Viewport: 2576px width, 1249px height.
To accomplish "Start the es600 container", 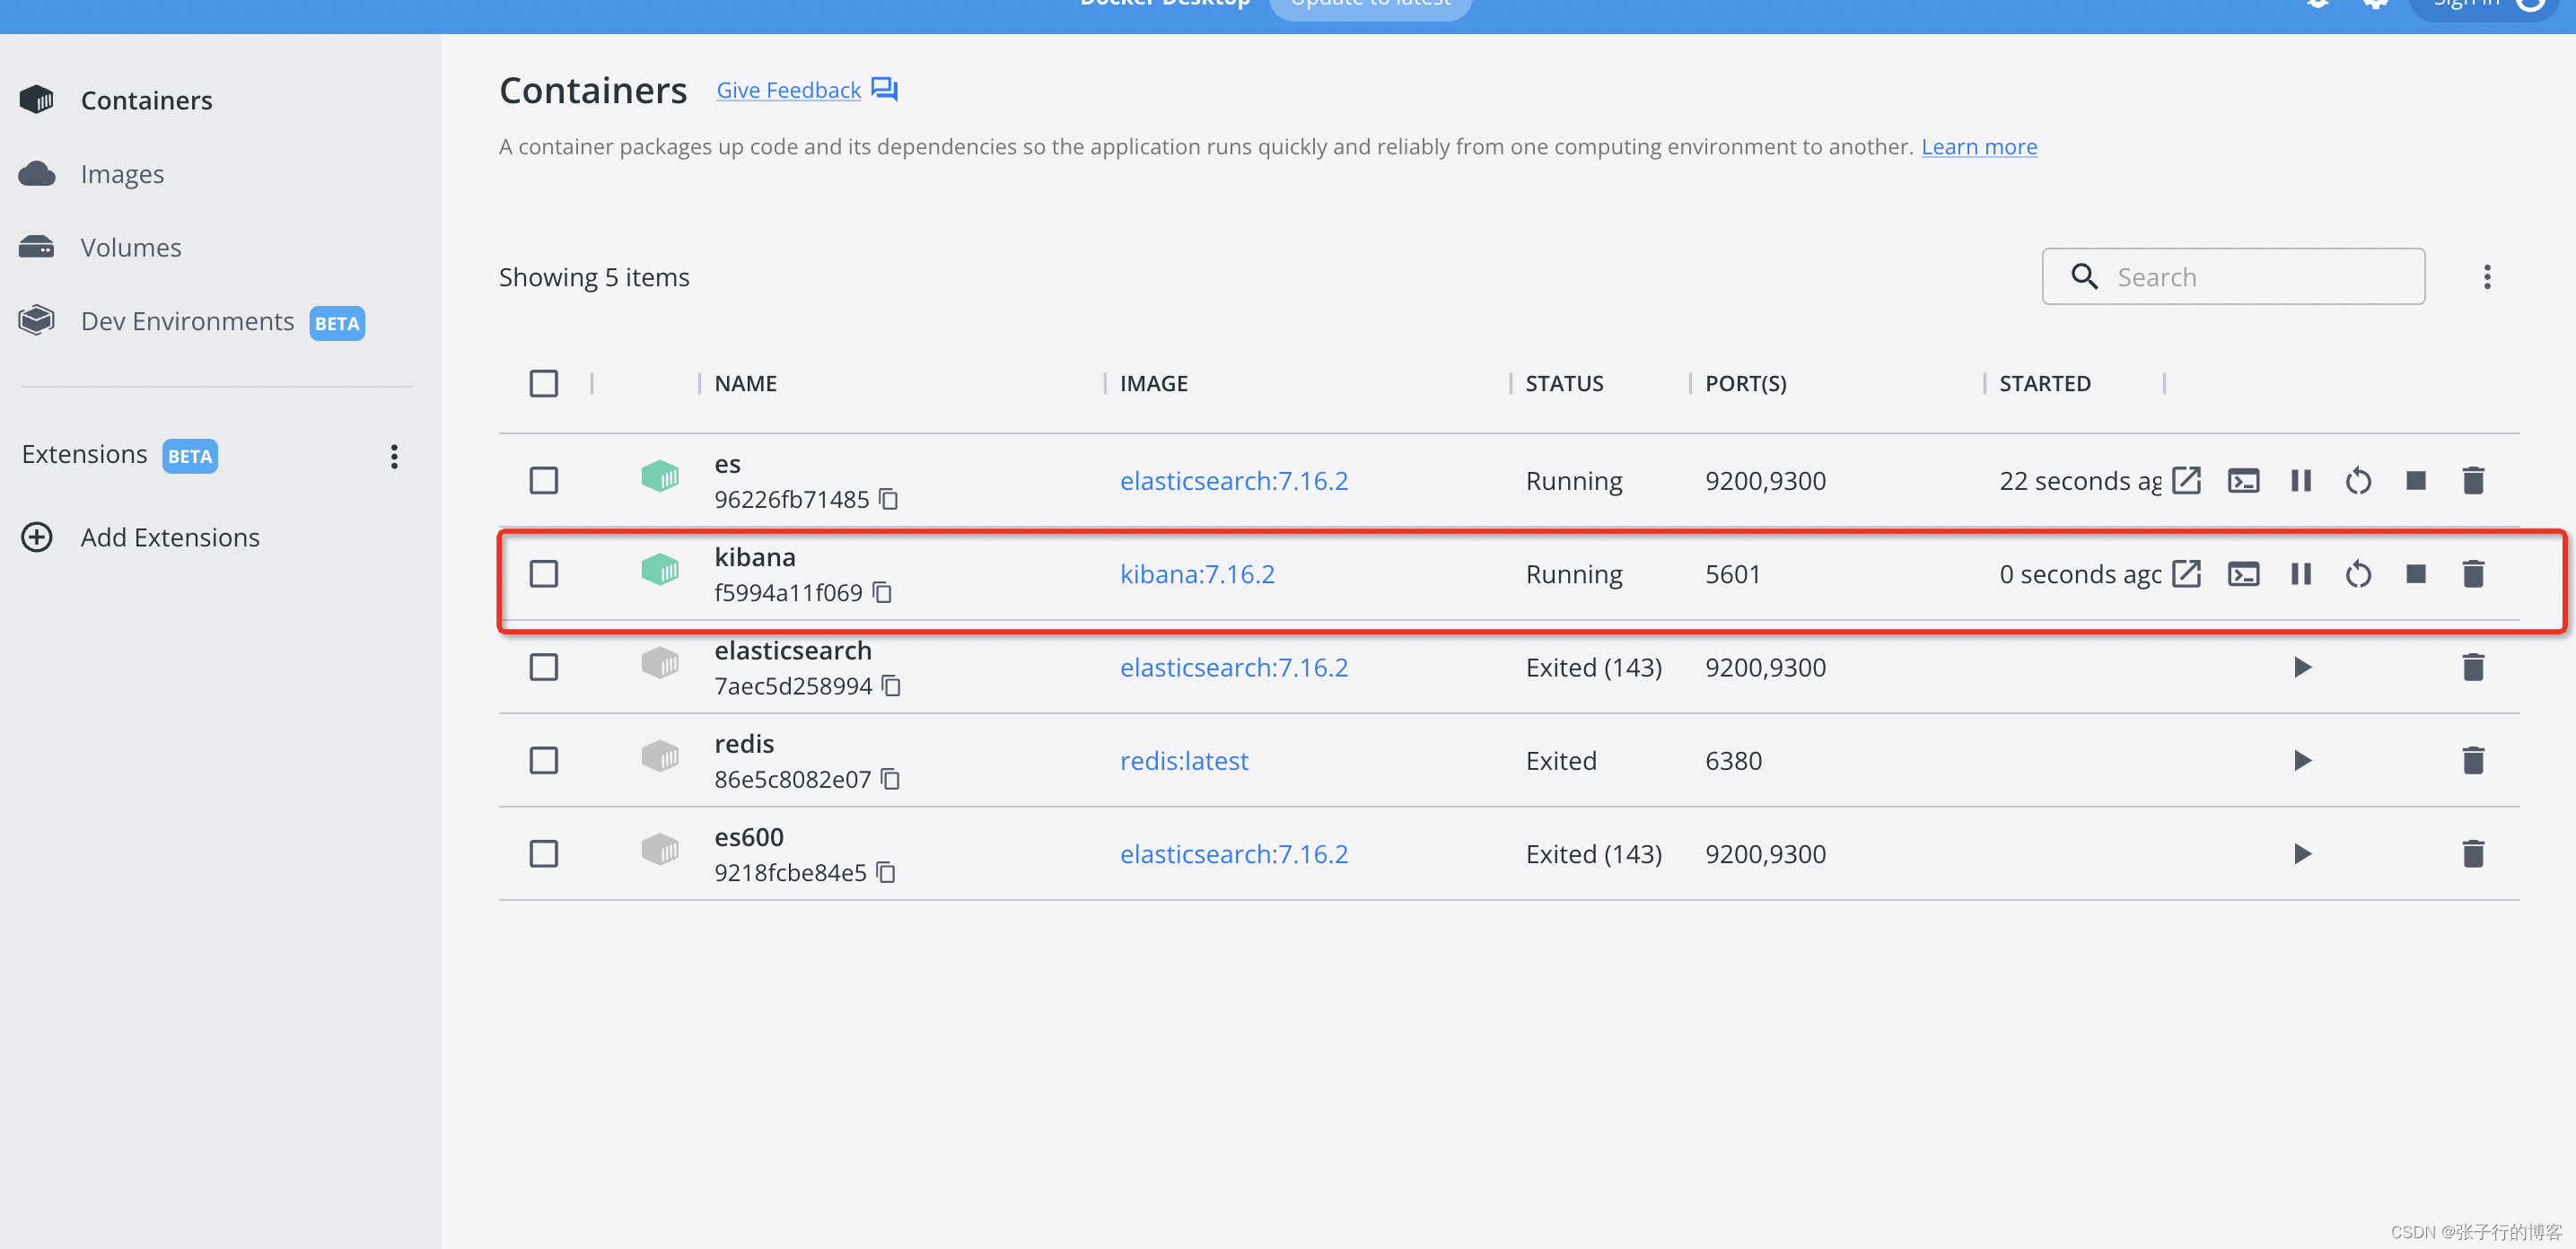I will pos(2302,853).
